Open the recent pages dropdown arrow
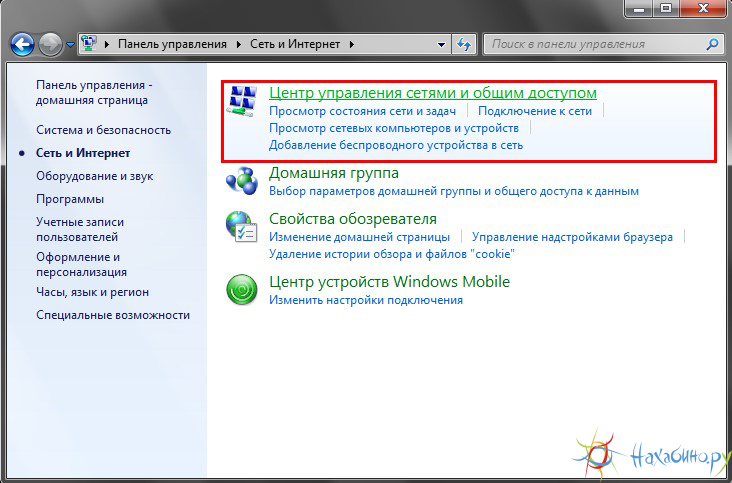The image size is (732, 483). point(70,45)
